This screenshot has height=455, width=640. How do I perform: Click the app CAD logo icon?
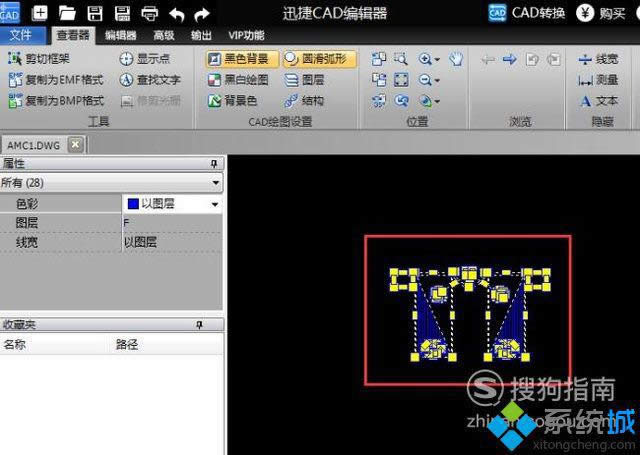(9, 13)
